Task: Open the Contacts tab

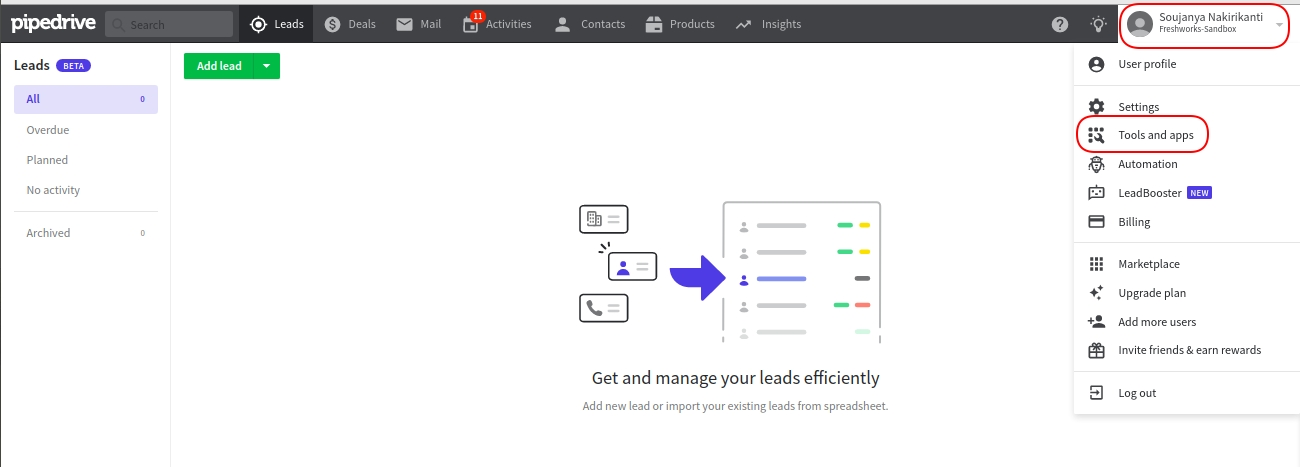Action: point(589,24)
